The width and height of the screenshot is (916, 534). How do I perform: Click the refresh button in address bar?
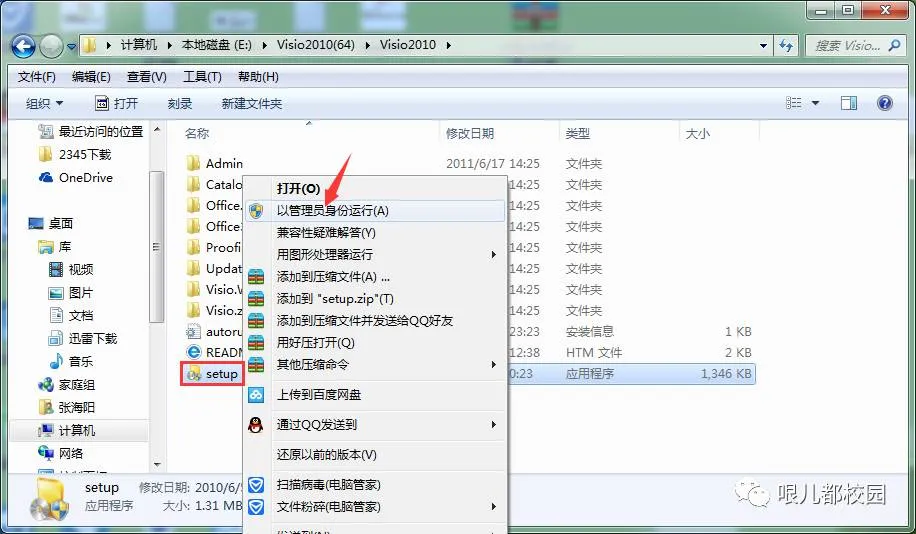click(x=786, y=46)
